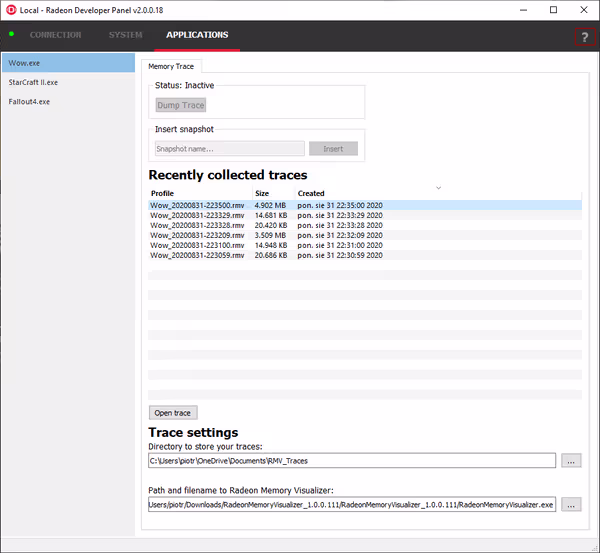Open the Memory Trace tab

tap(170, 66)
